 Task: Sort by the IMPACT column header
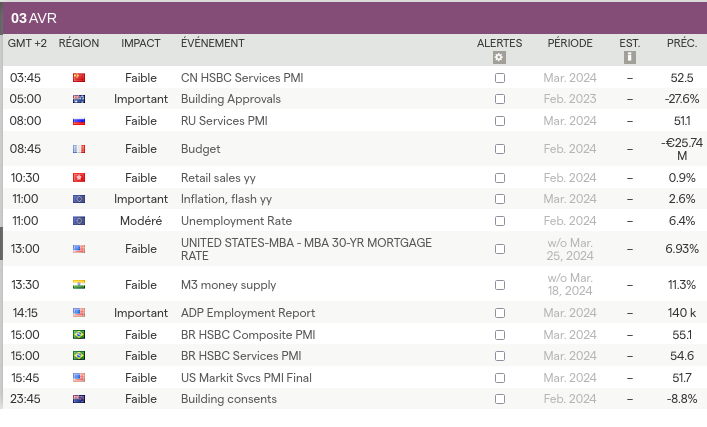coord(141,44)
